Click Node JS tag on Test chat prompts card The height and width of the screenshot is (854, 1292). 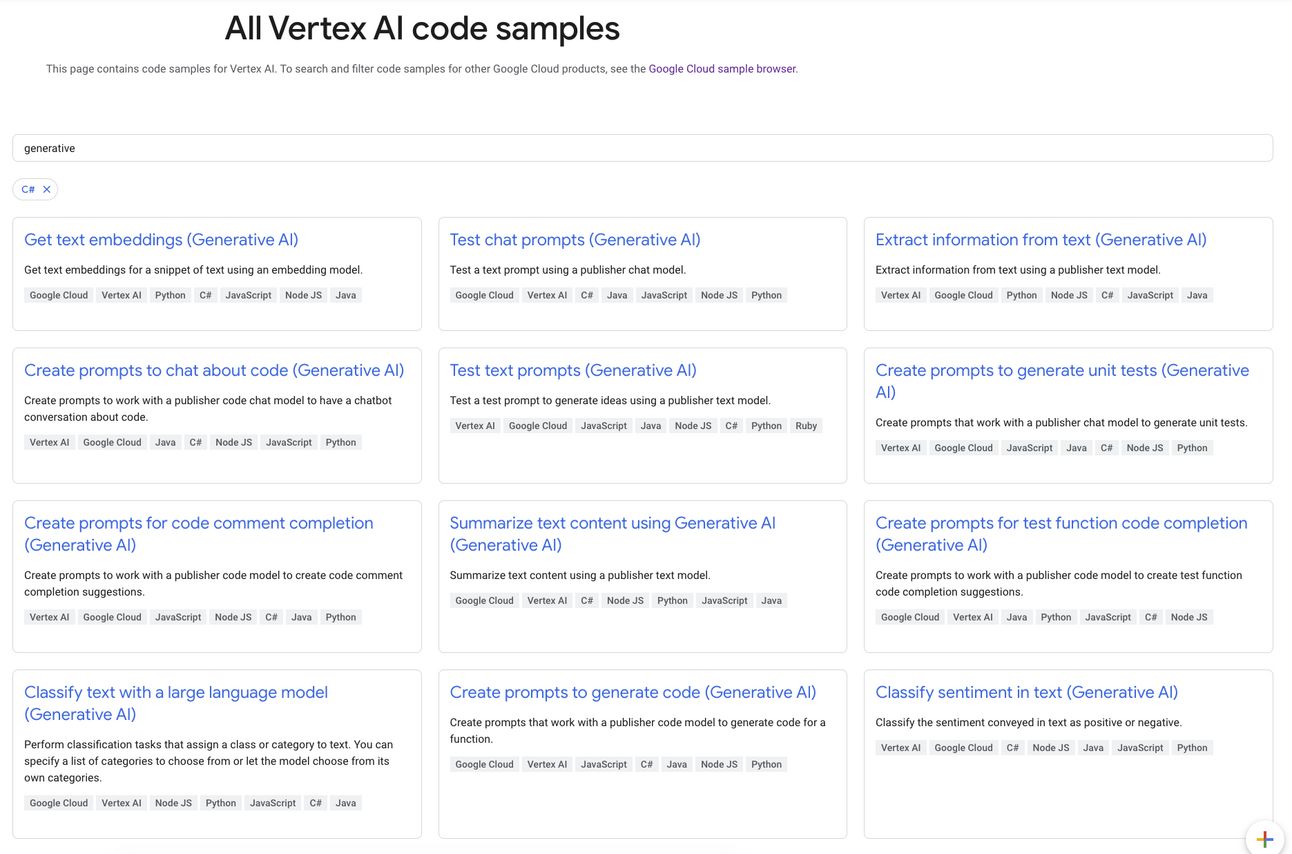point(719,295)
